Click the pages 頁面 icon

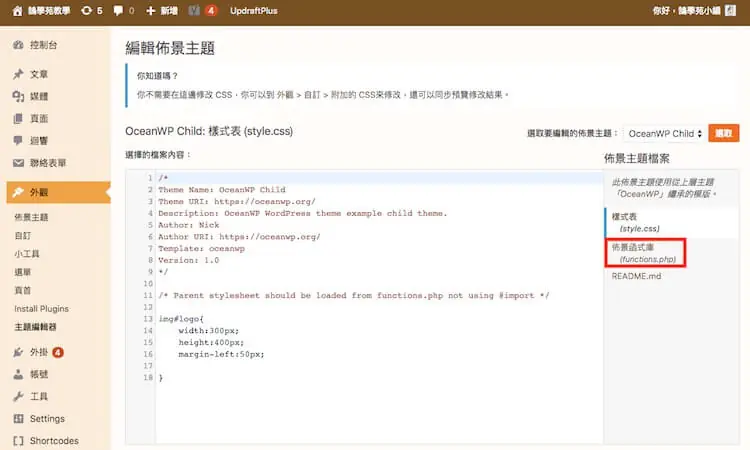(18, 119)
